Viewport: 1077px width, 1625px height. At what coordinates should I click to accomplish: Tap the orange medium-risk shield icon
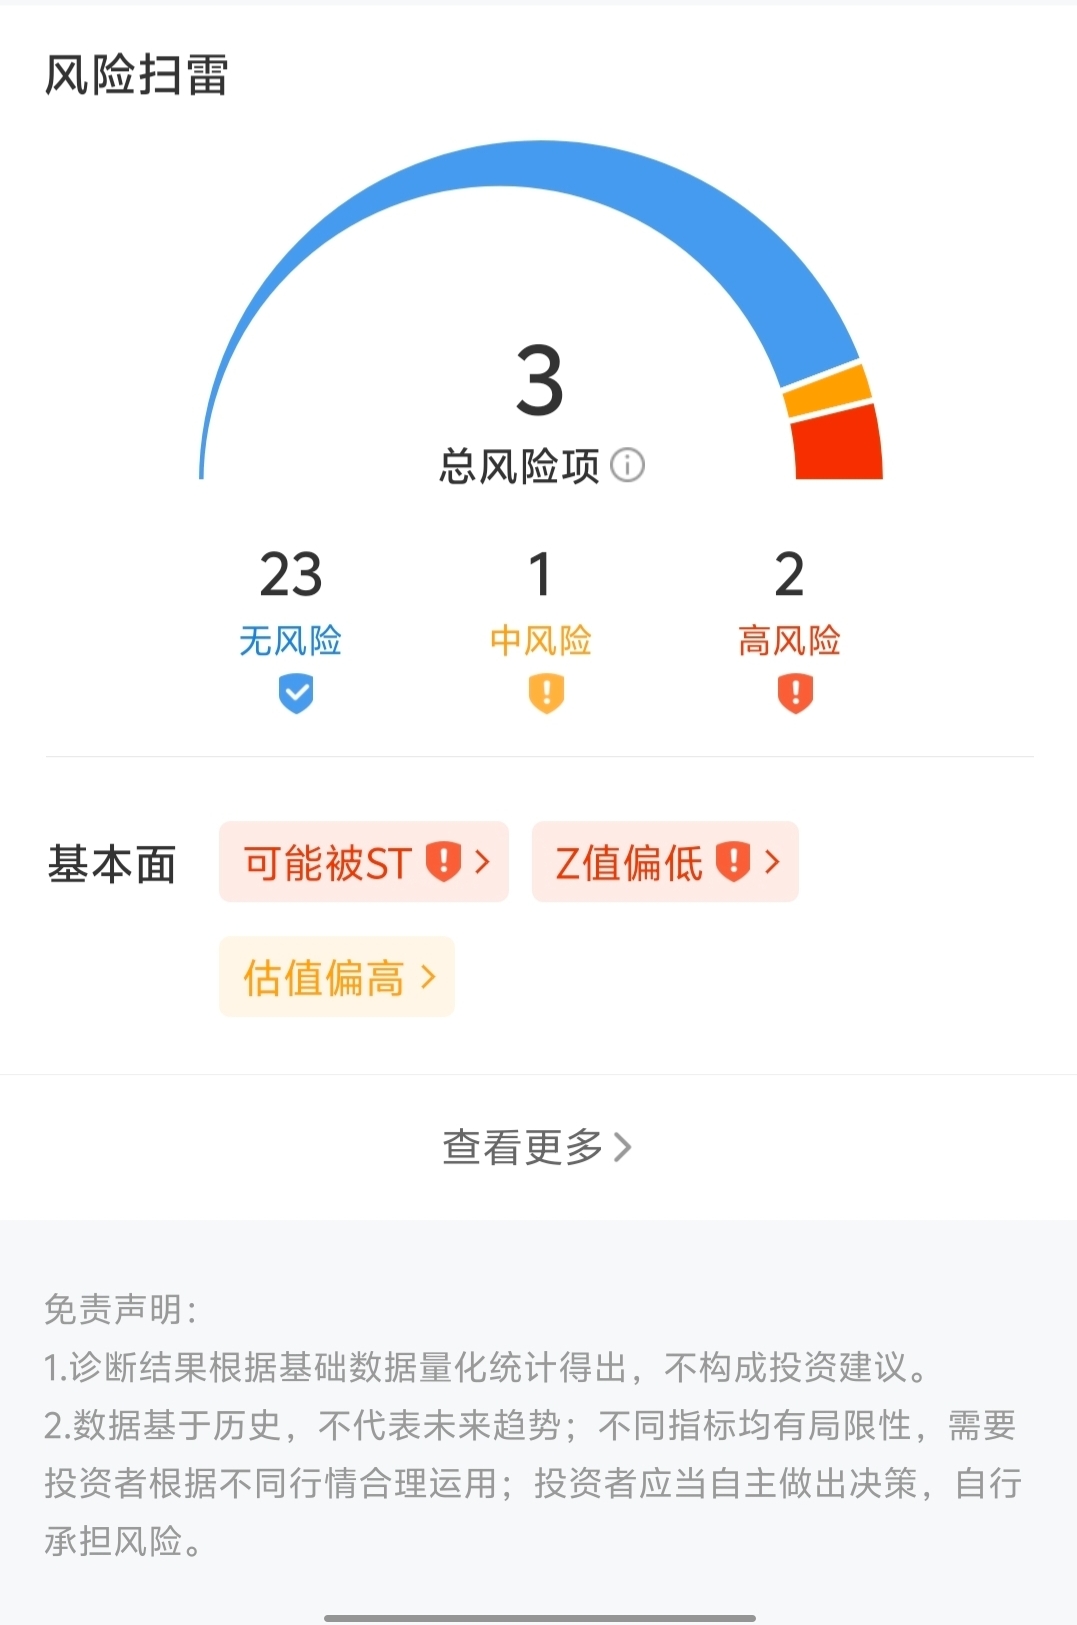tap(546, 693)
